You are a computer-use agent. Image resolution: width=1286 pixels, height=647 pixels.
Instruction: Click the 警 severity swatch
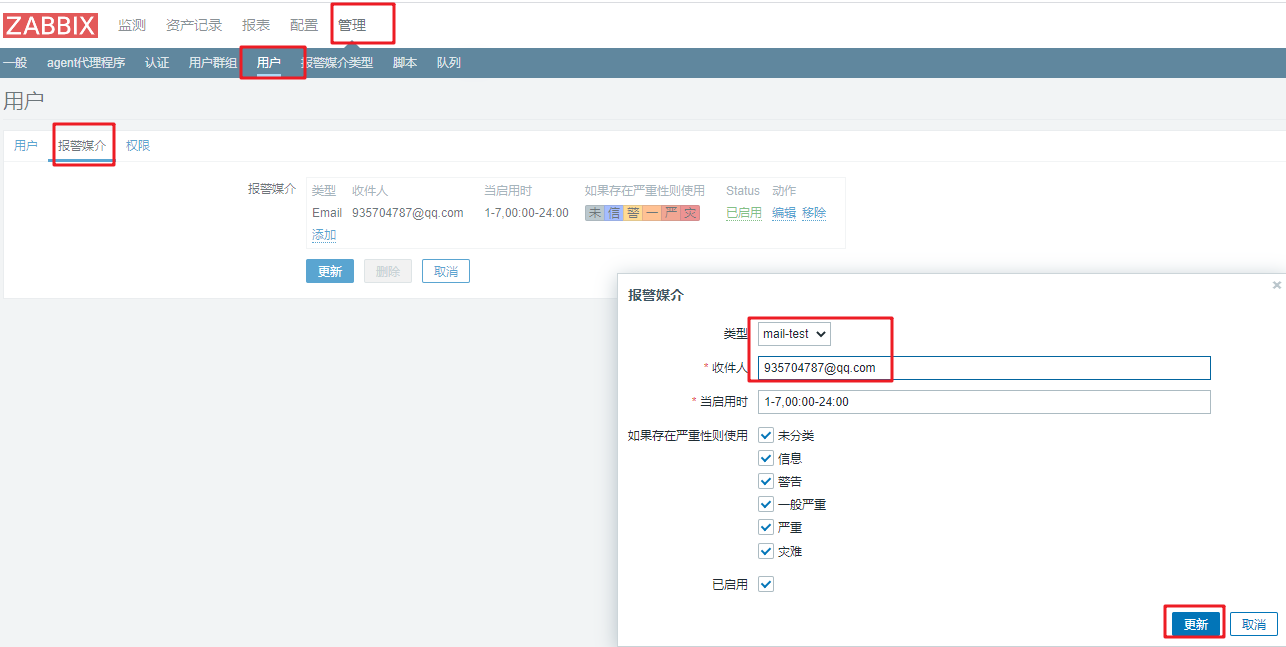[x=633, y=213]
